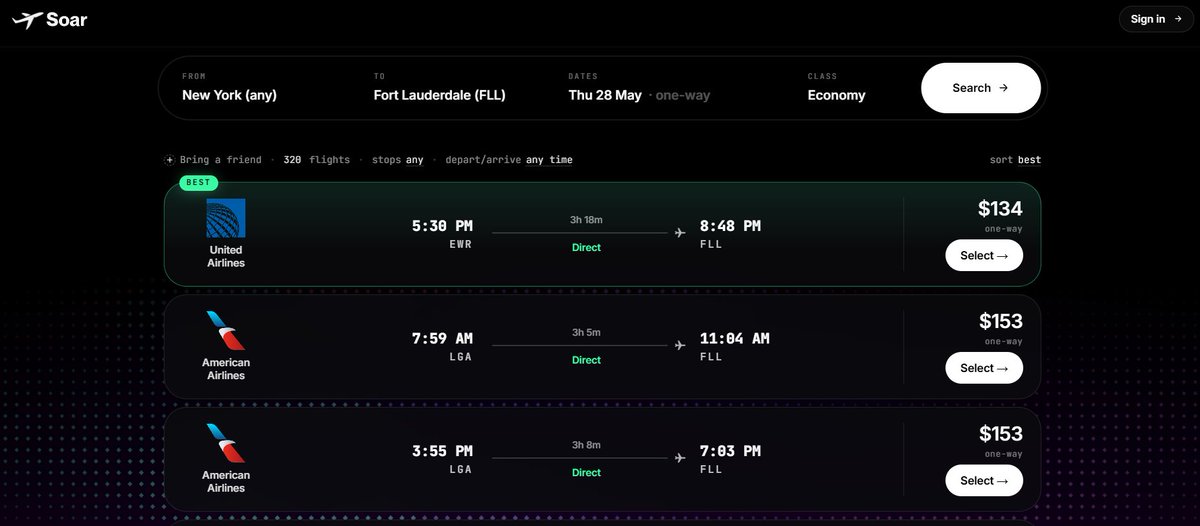1200x526 pixels.
Task: Click the plane icon on the 5:30 PM flight
Action: (680, 233)
